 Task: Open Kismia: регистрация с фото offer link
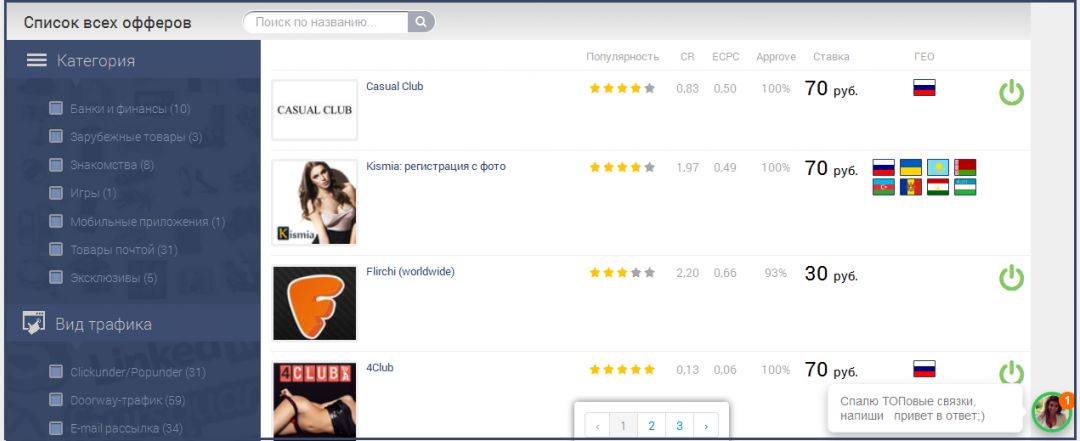(436, 167)
